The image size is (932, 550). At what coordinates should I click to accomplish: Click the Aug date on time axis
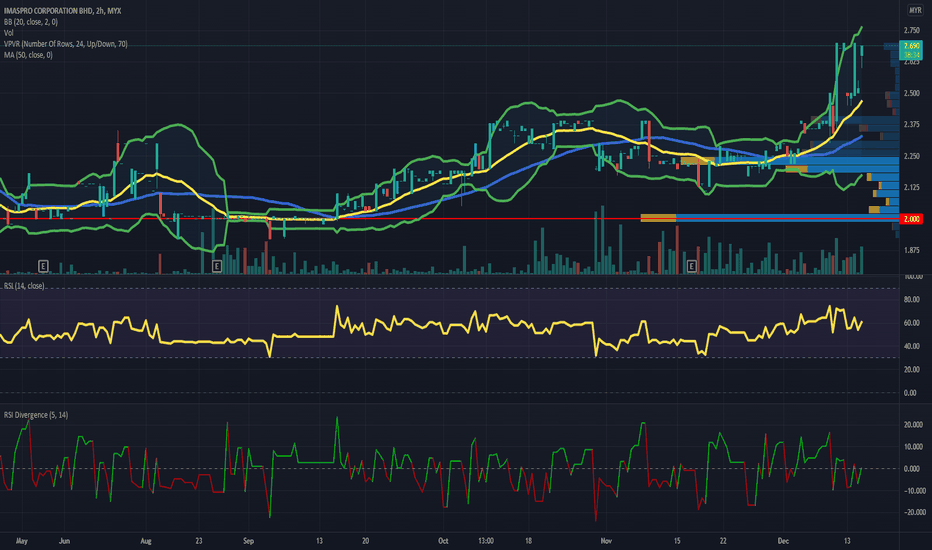[x=146, y=541]
